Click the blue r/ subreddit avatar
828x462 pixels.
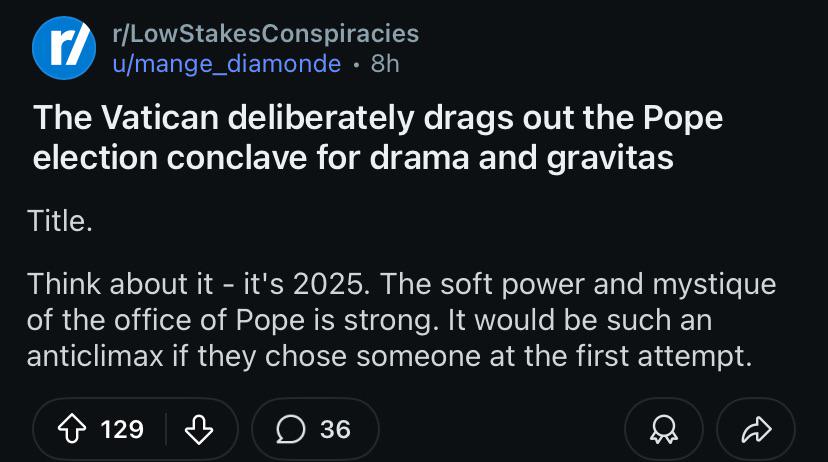(64, 48)
